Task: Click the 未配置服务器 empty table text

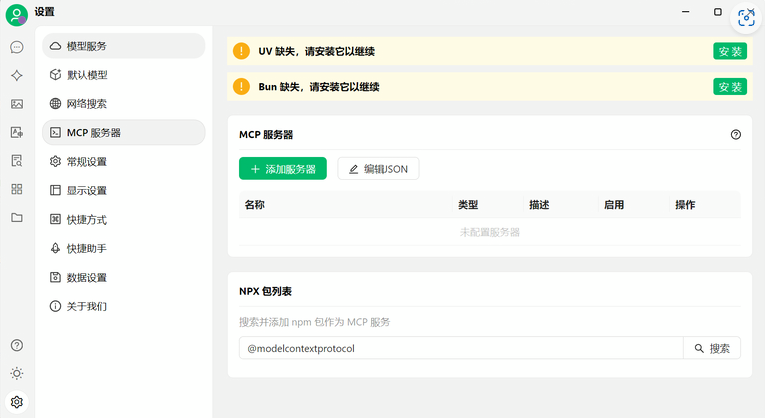Action: point(489,232)
